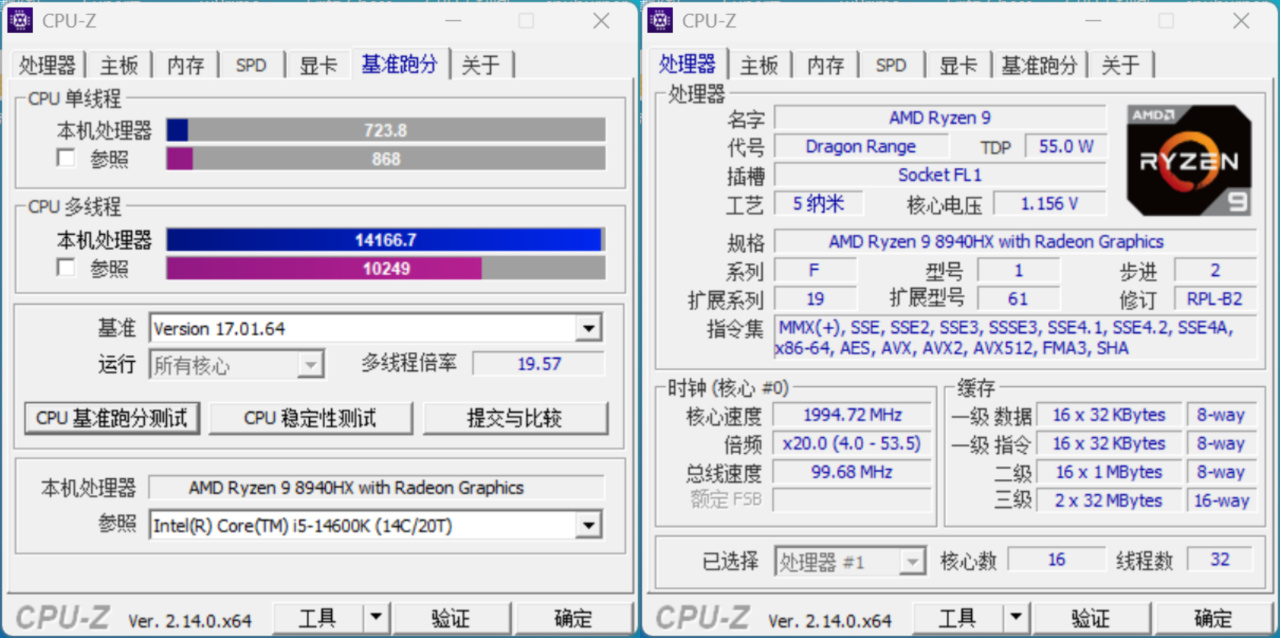
Task: Open 基准跑分 tab in right window
Action: pyautogui.click(x=1040, y=65)
